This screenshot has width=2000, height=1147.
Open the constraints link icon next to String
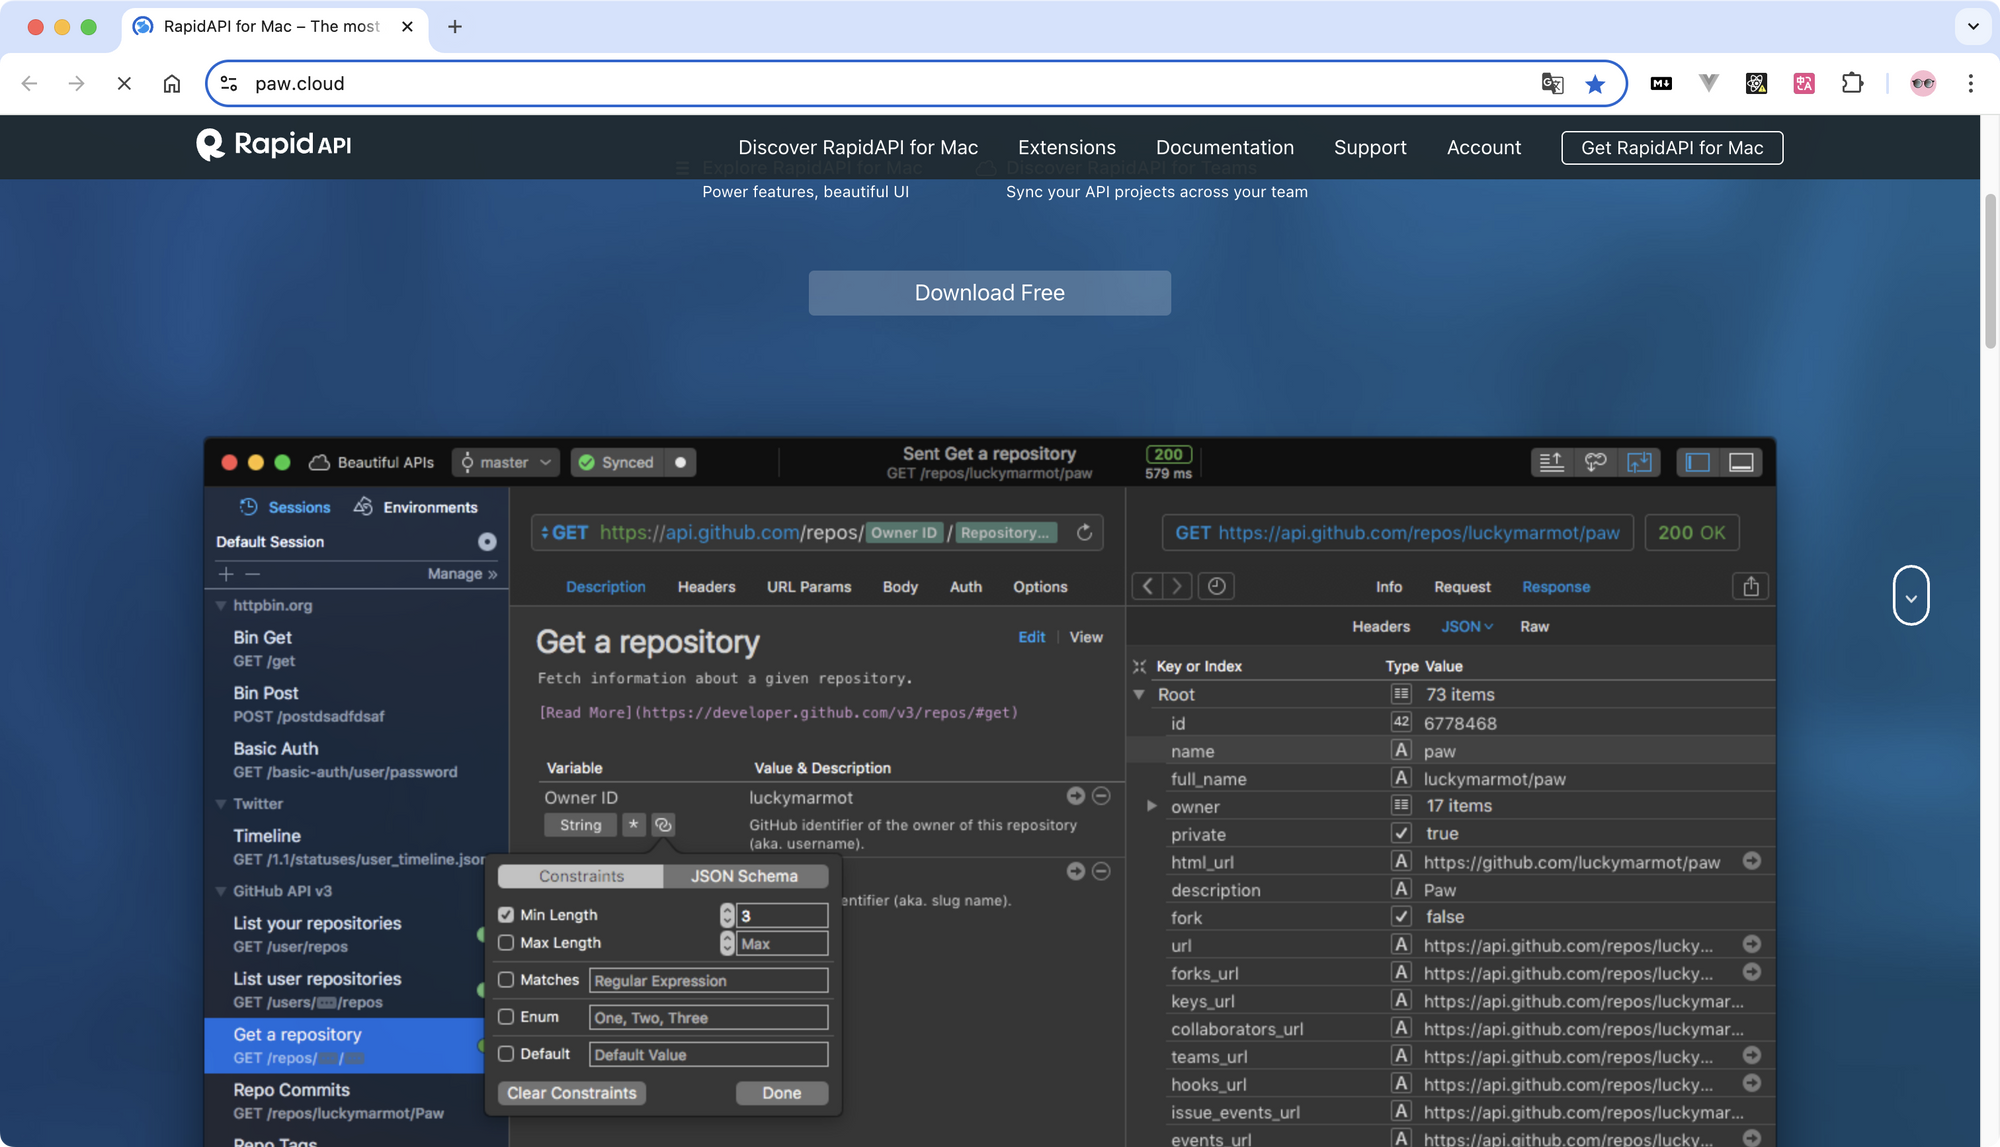(663, 825)
